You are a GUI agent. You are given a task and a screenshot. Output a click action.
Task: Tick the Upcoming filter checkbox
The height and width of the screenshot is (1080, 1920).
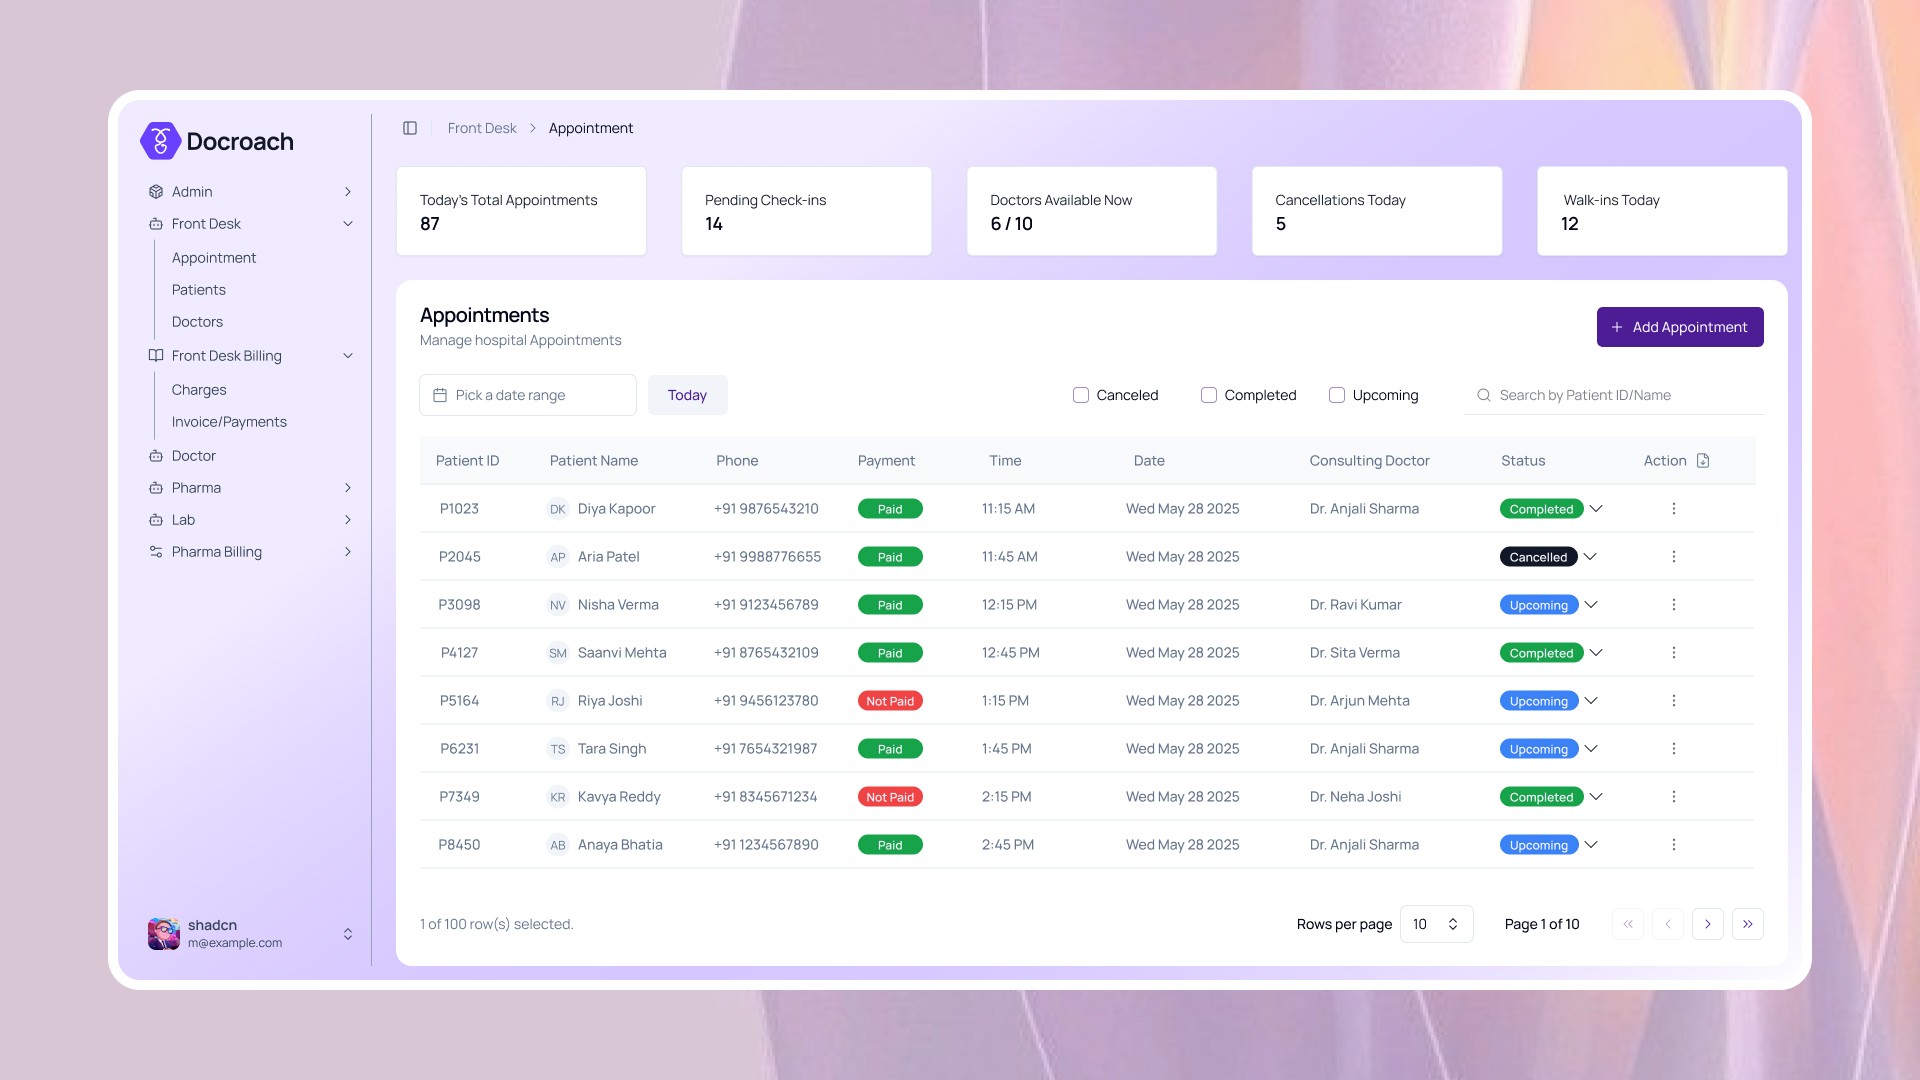(1337, 395)
